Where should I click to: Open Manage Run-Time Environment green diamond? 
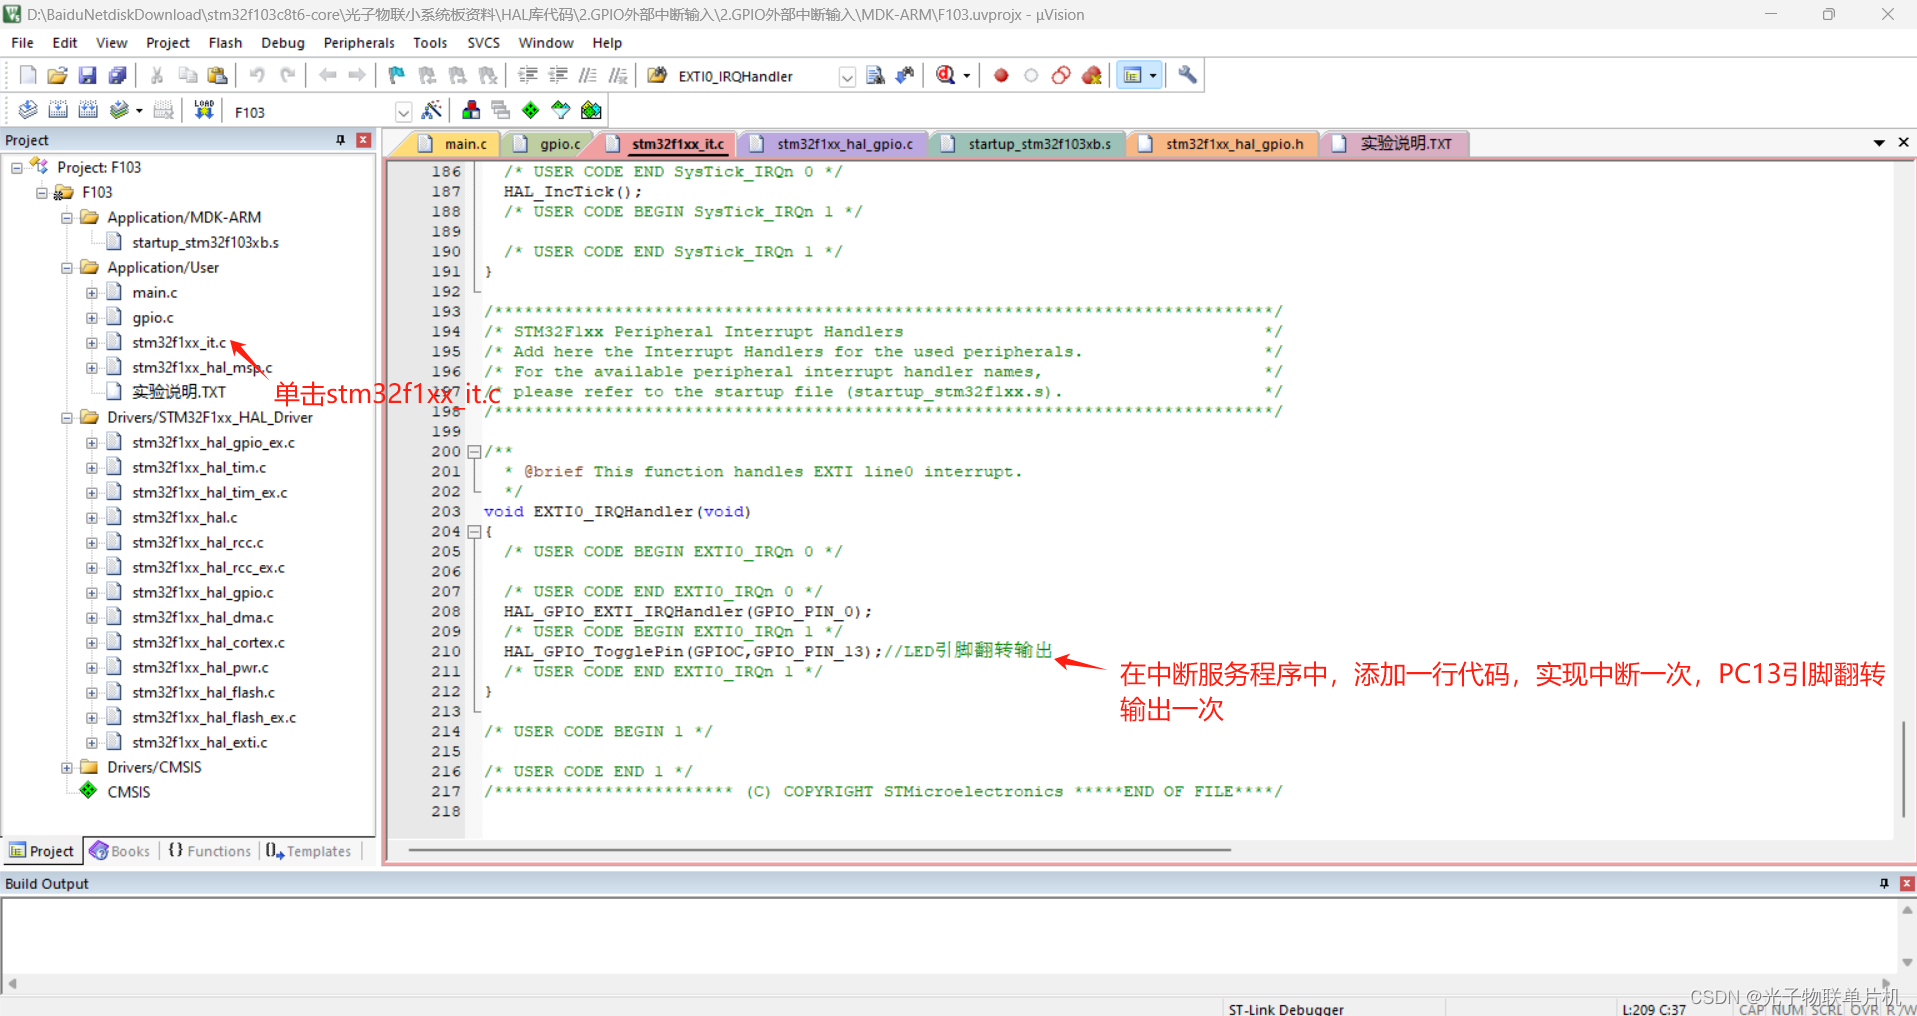click(531, 110)
